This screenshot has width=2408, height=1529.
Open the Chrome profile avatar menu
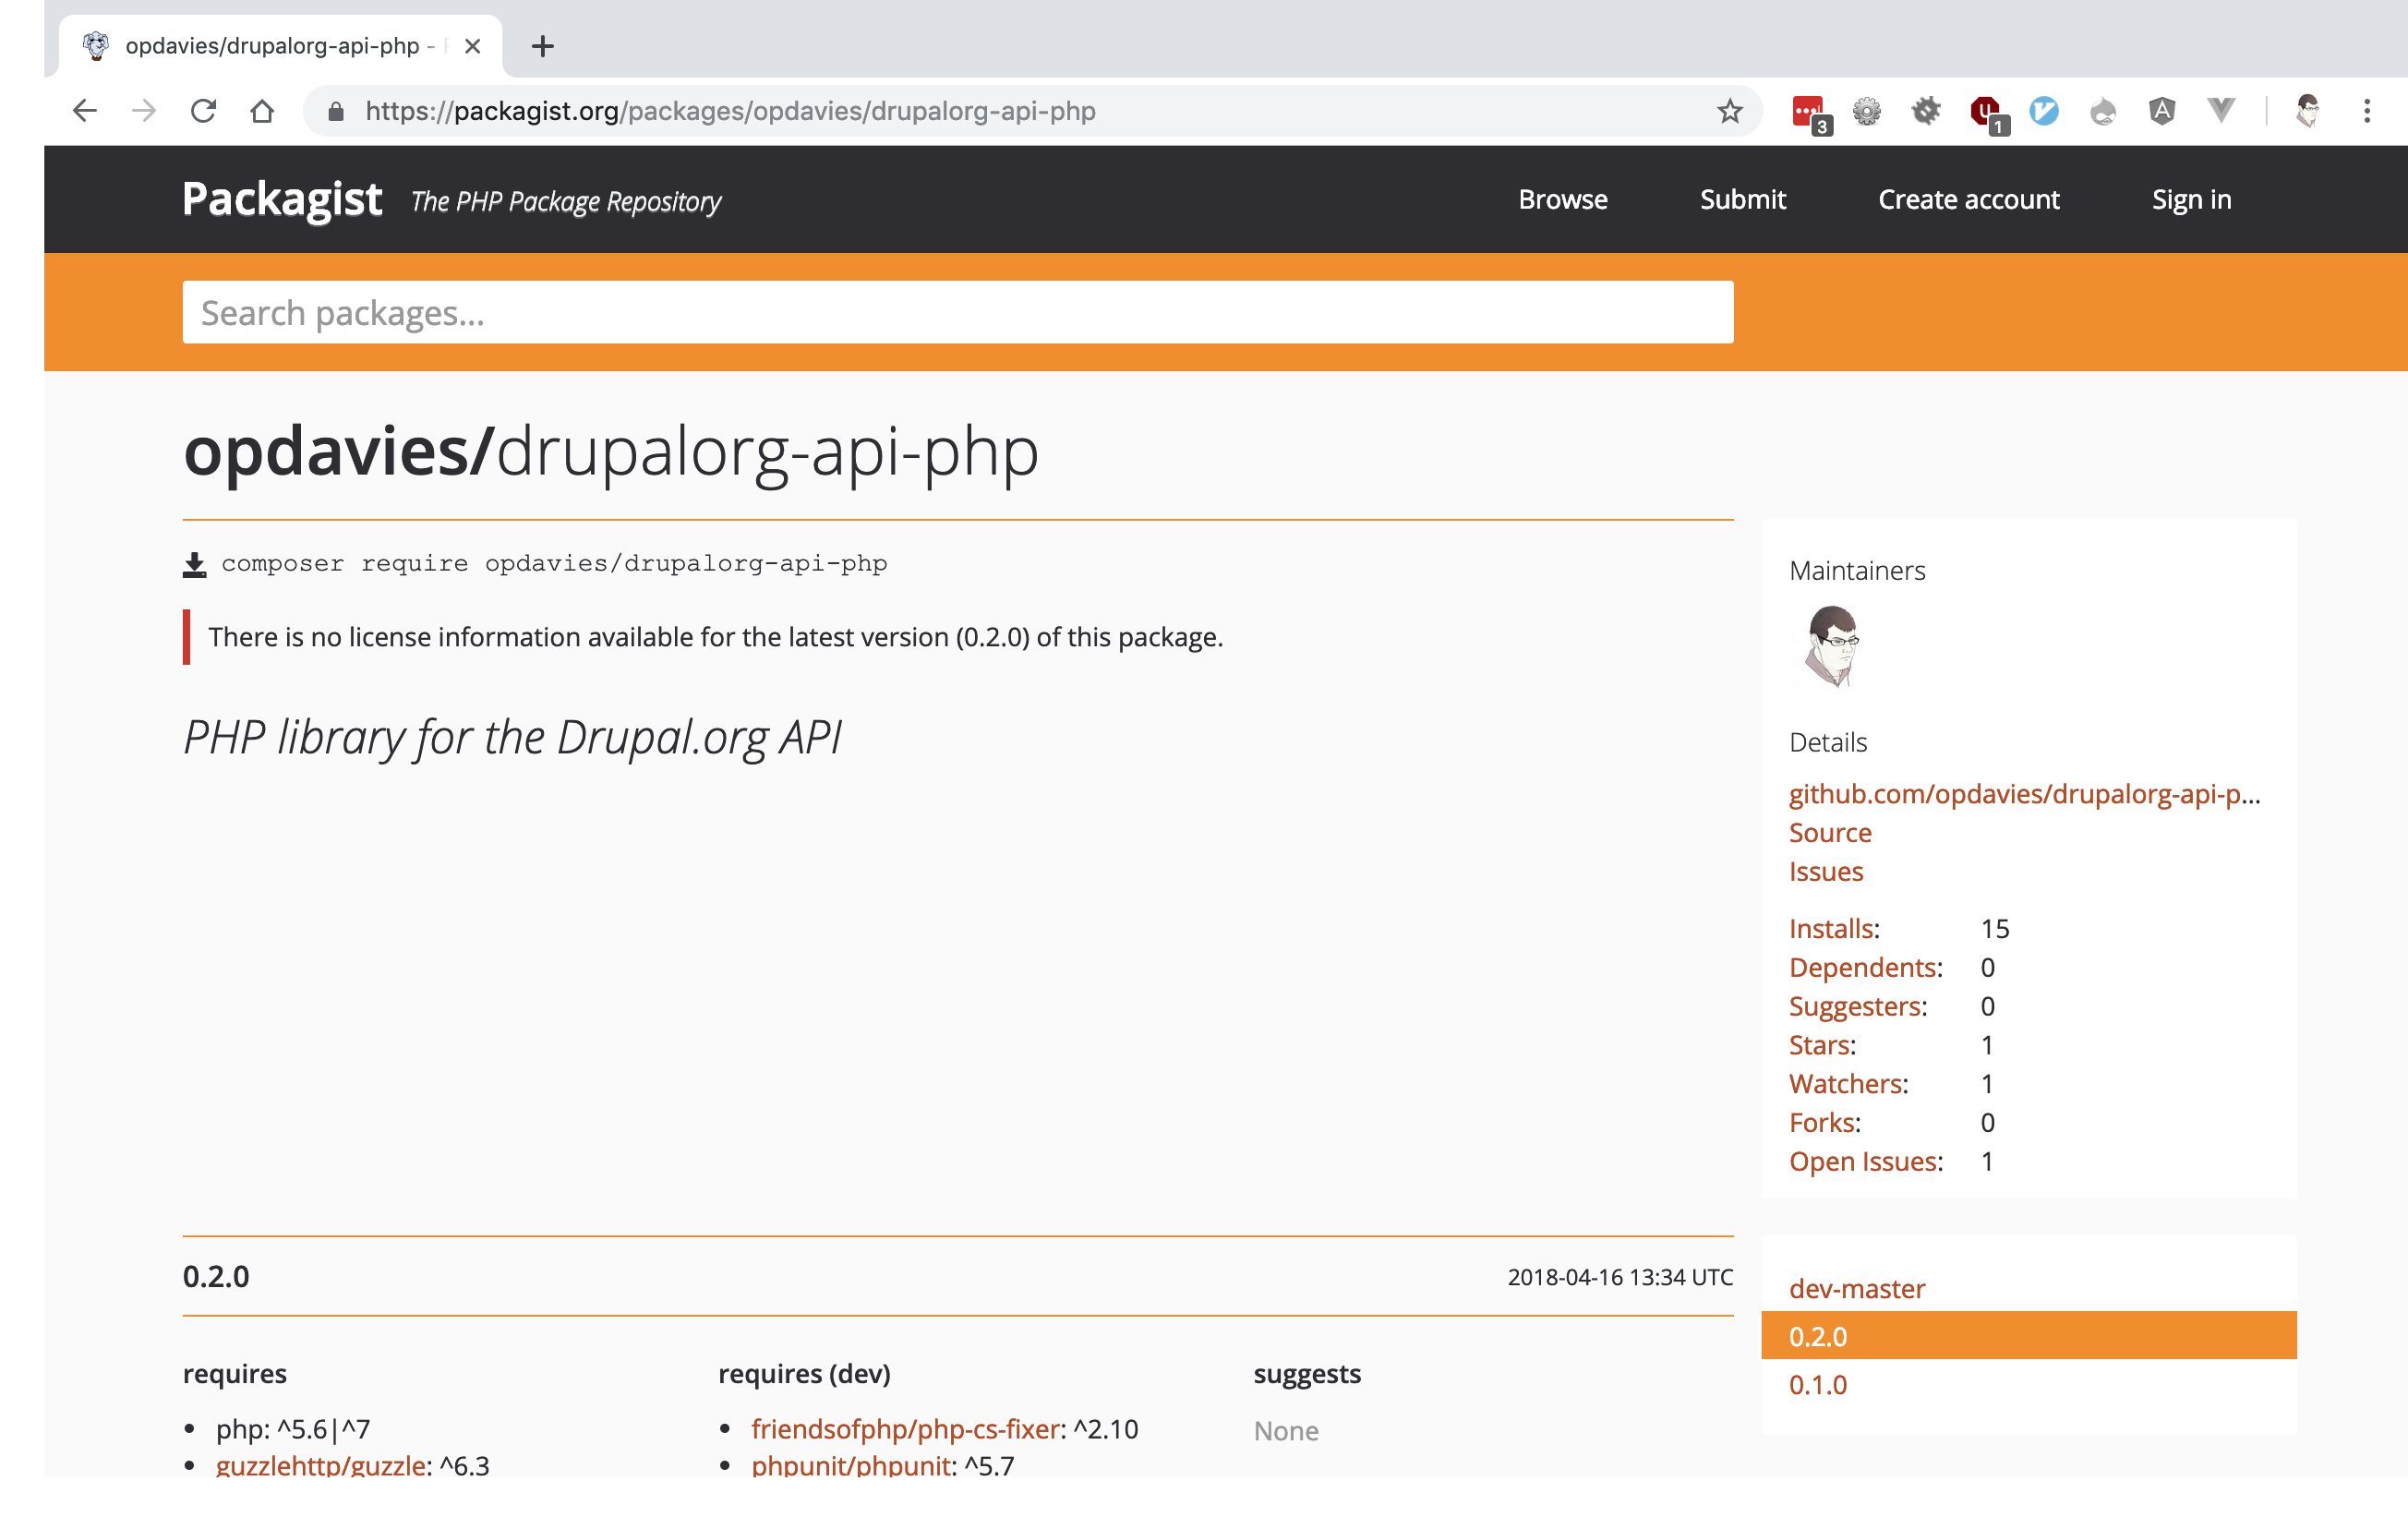[x=2308, y=111]
